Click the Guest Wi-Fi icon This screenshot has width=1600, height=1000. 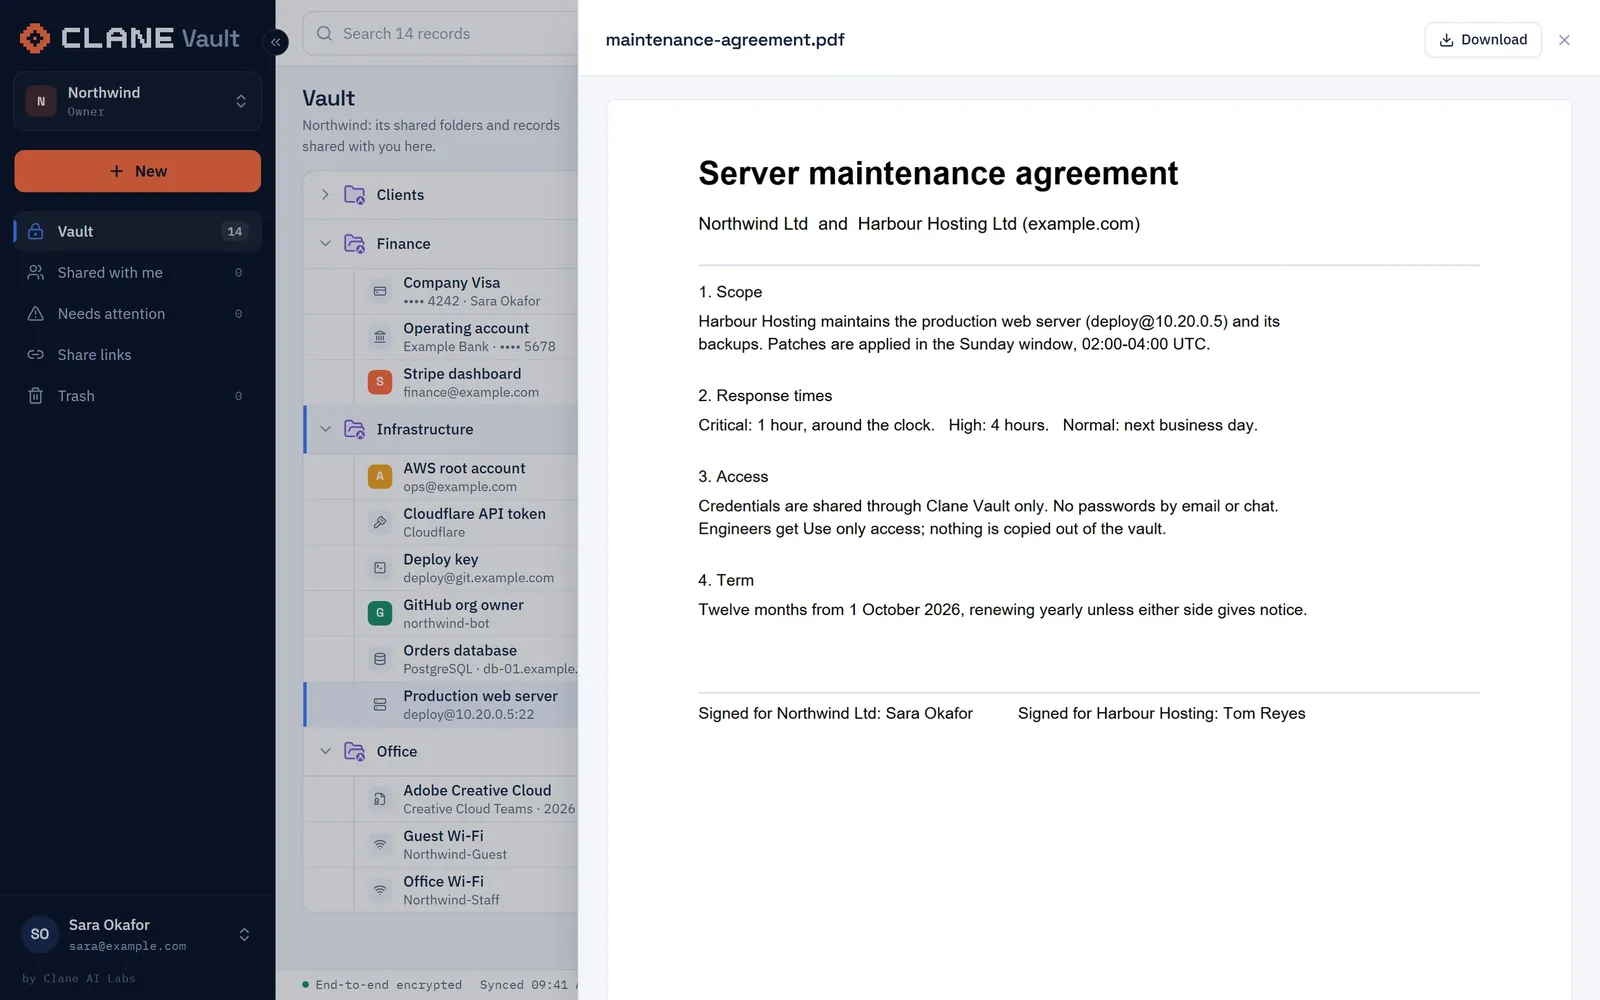[380, 844]
